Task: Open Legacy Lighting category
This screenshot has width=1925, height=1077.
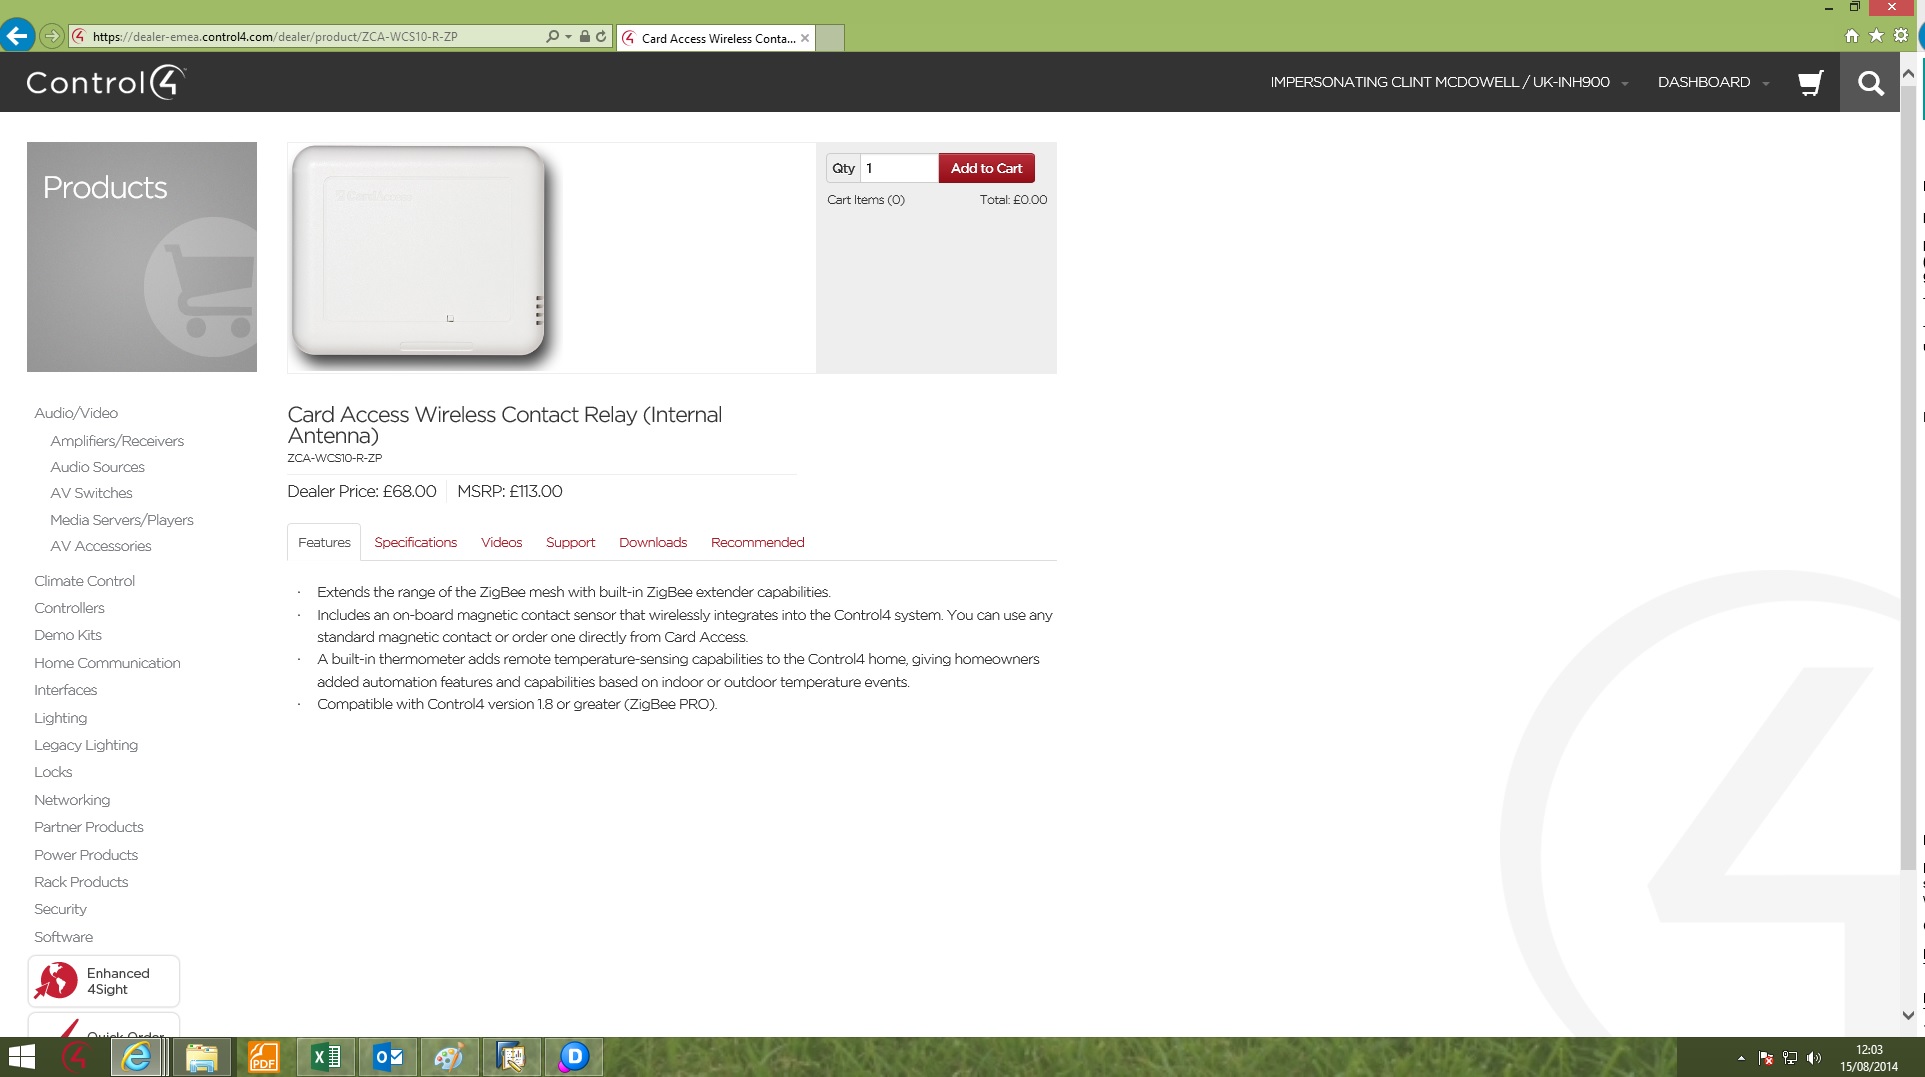Action: point(86,745)
